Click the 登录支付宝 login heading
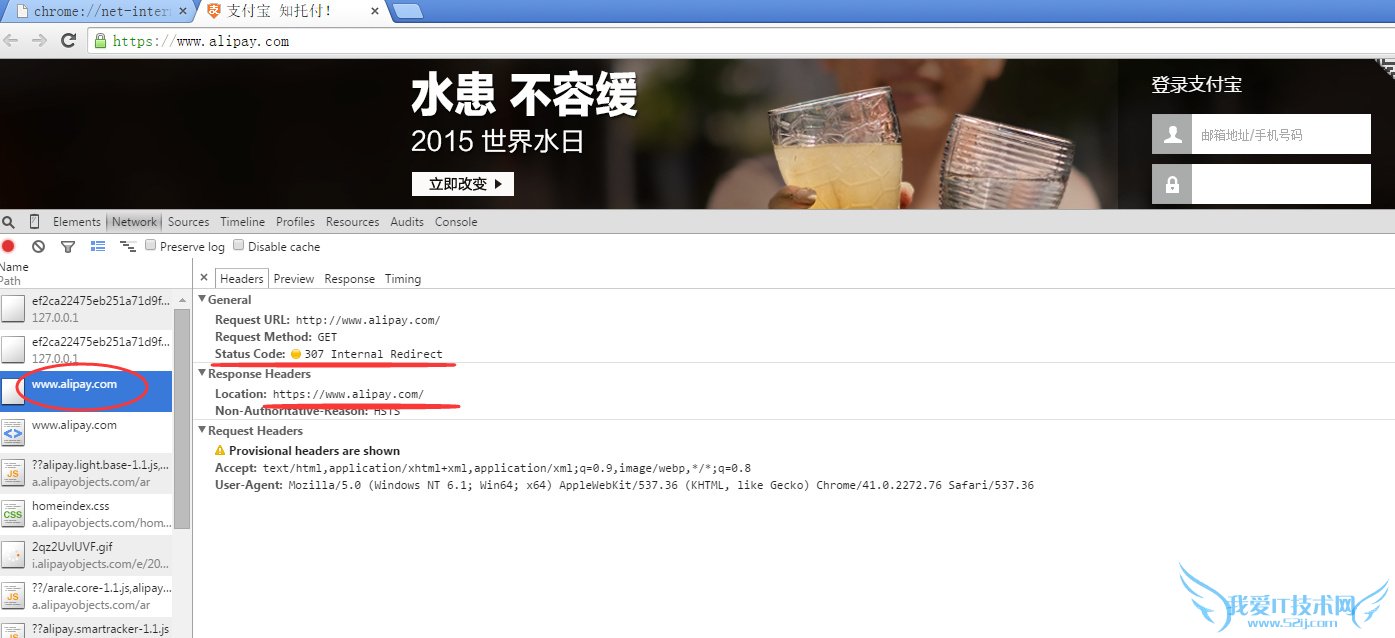Viewport: 1395px width, 638px height. [x=1197, y=85]
